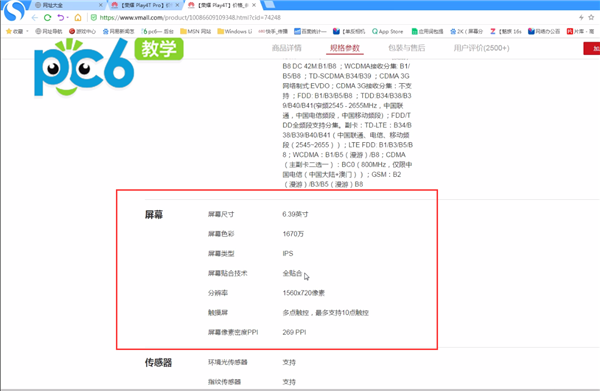Screen dimensions: 600x391
Task: Click the green security shield icon
Action: click(94, 18)
